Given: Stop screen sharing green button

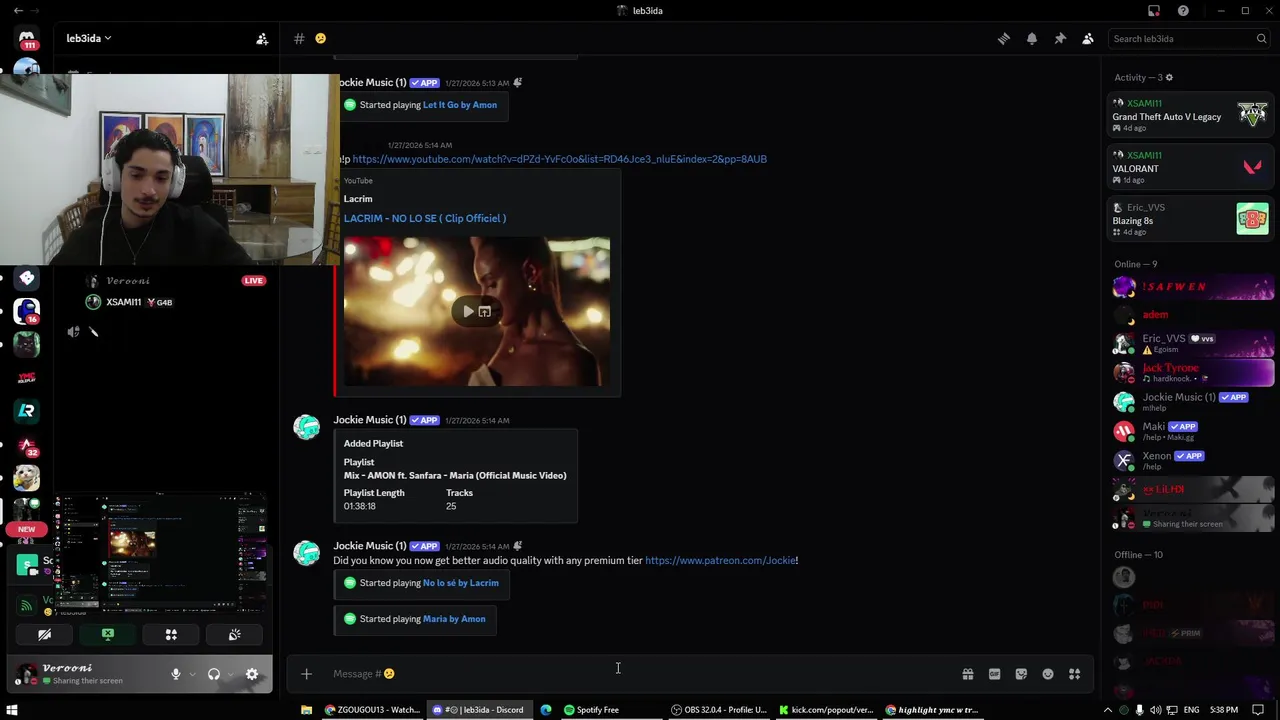Looking at the screenshot, I should tap(108, 635).
